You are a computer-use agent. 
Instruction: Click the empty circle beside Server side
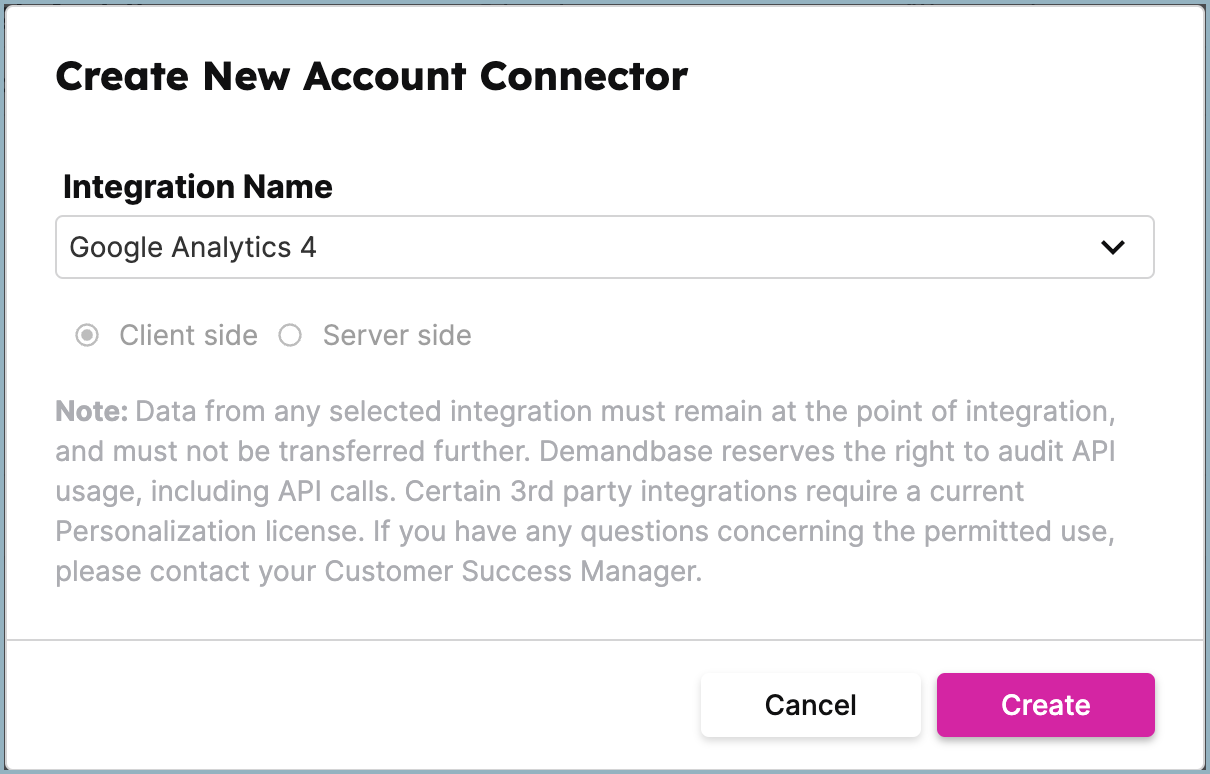[x=290, y=335]
